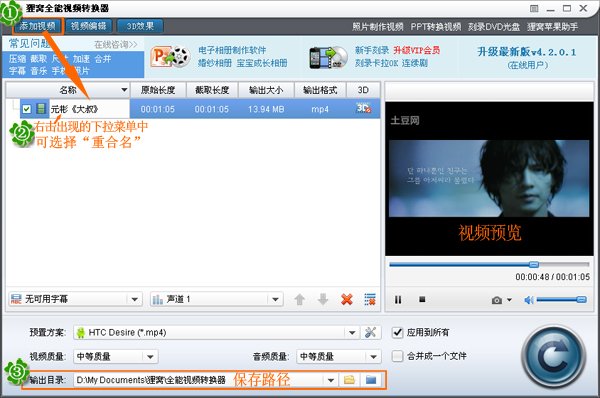Image resolution: width=600 pixels, height=398 pixels.
Task: Click the title bar menu icon
Action: 534,8
